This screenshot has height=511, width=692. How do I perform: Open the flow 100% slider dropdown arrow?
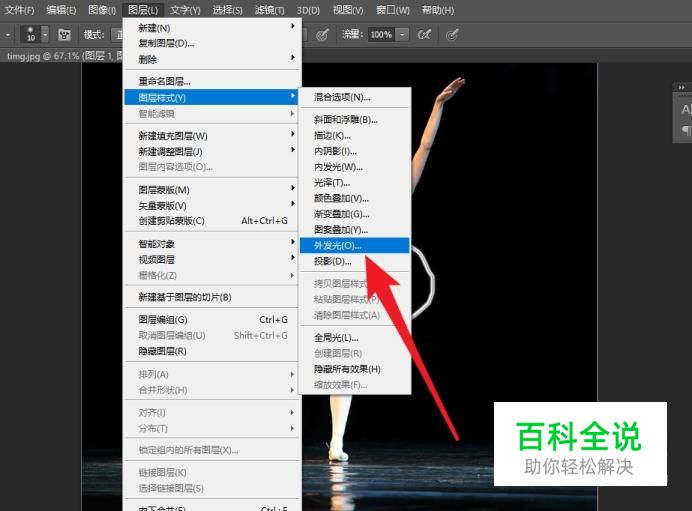[x=402, y=34]
